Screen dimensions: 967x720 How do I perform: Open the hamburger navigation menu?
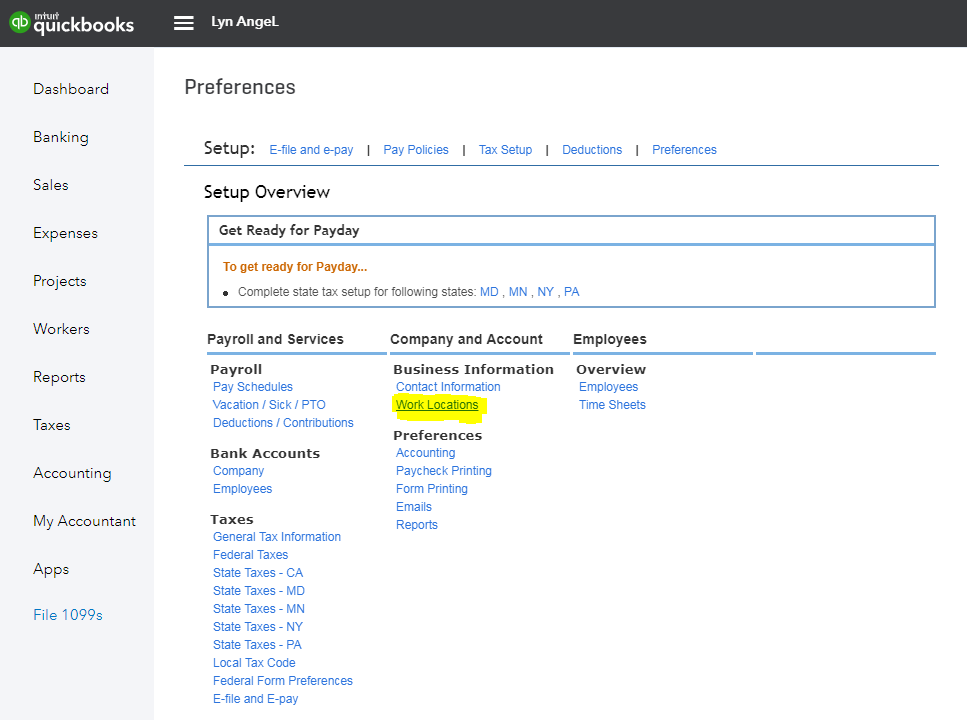coord(183,22)
